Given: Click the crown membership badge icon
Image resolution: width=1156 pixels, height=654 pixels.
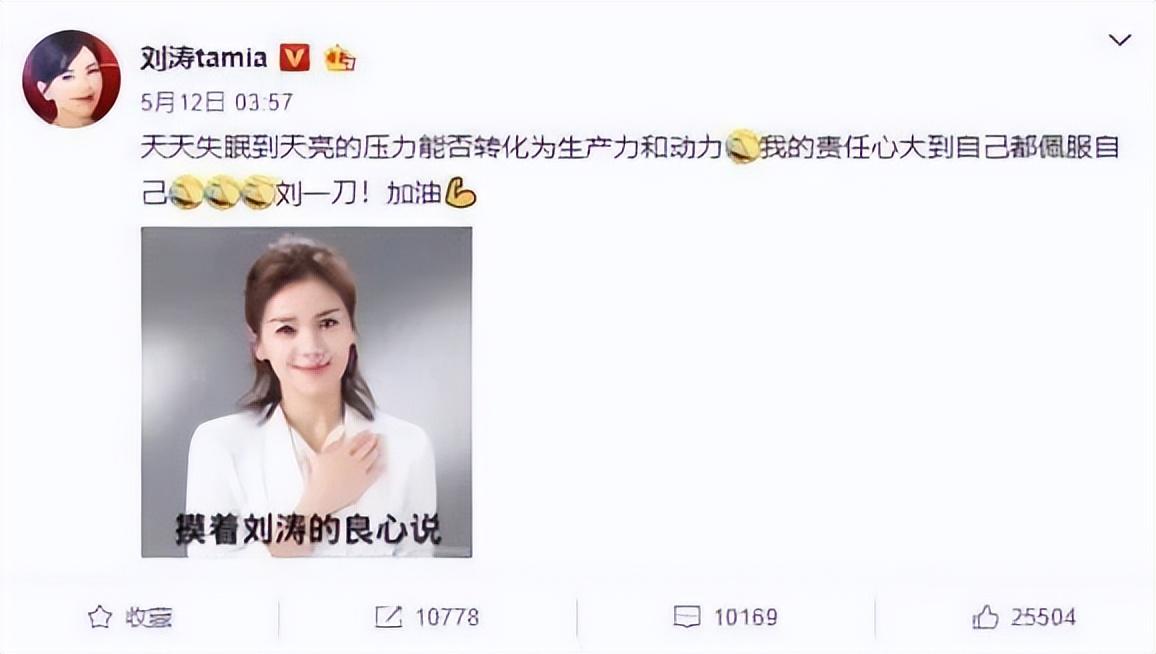Looking at the screenshot, I should (340, 58).
